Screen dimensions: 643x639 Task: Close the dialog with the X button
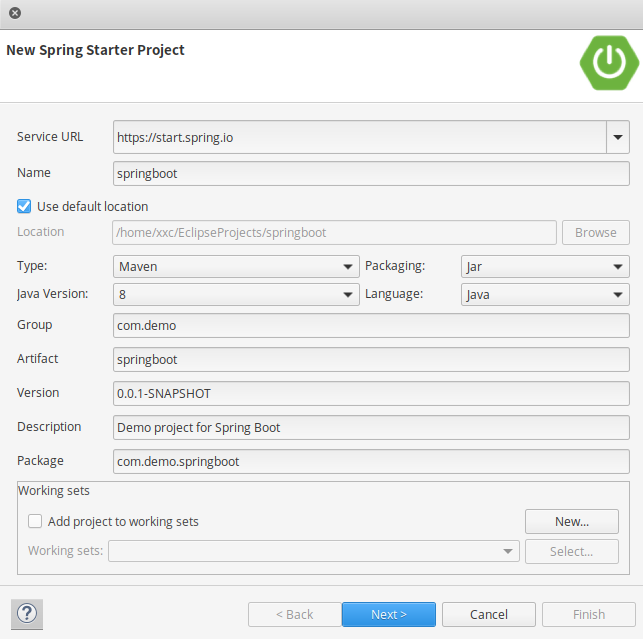(15, 14)
